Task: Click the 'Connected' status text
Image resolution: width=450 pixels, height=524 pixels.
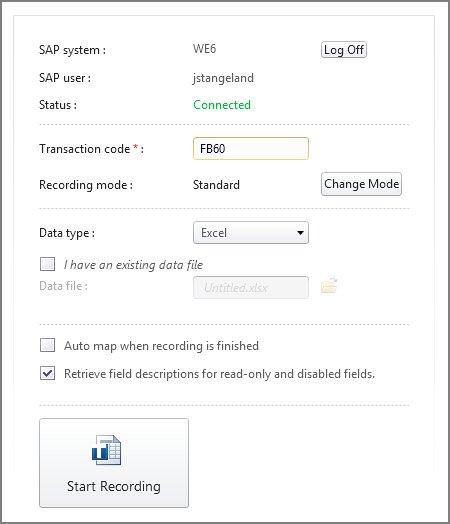Action: click(x=222, y=105)
